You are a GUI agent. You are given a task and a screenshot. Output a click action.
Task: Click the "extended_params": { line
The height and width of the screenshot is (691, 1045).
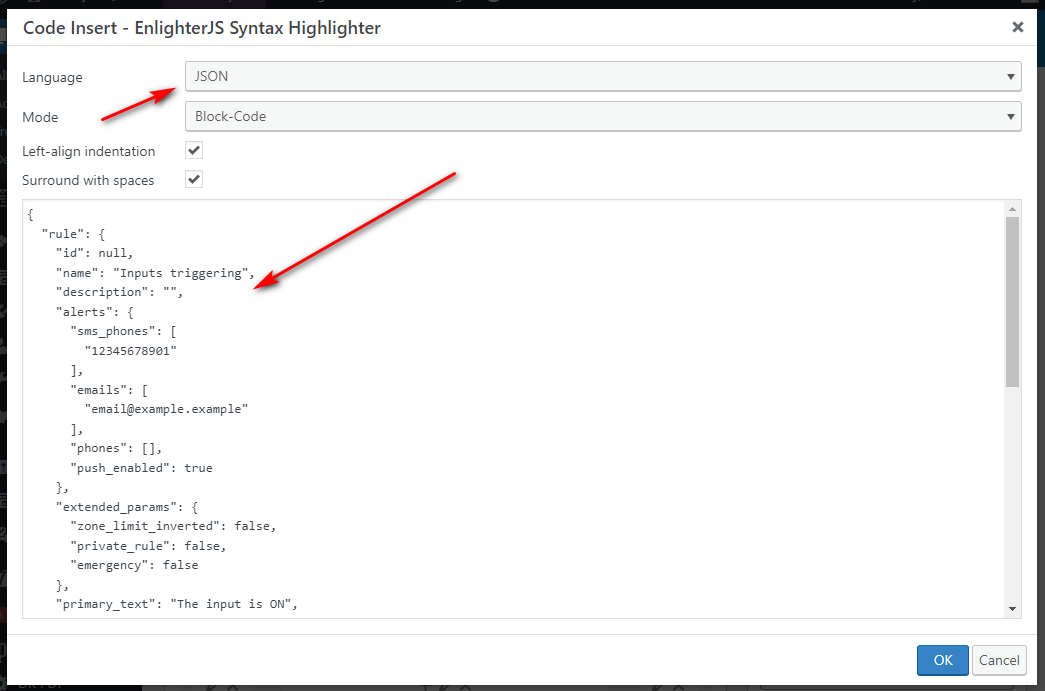127,508
